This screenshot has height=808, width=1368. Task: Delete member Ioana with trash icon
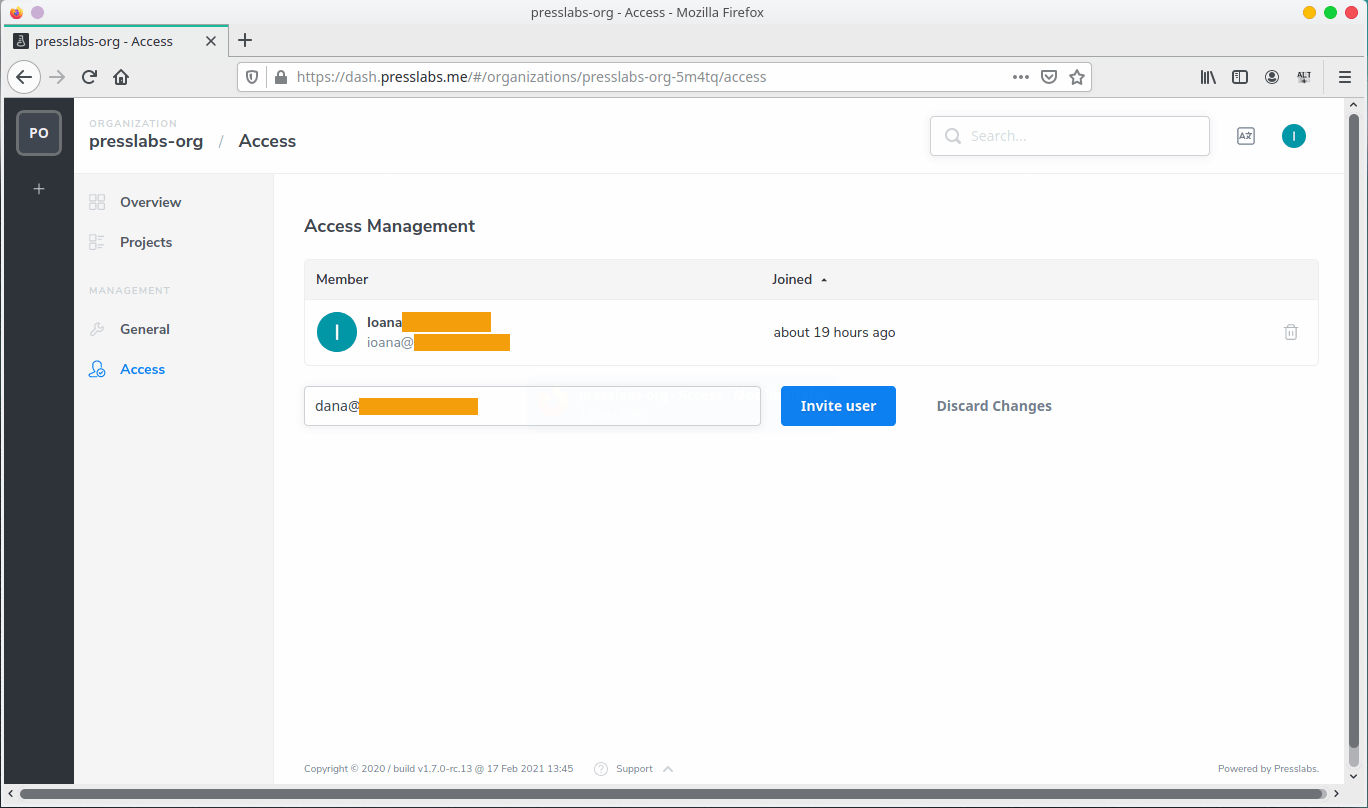click(1291, 332)
